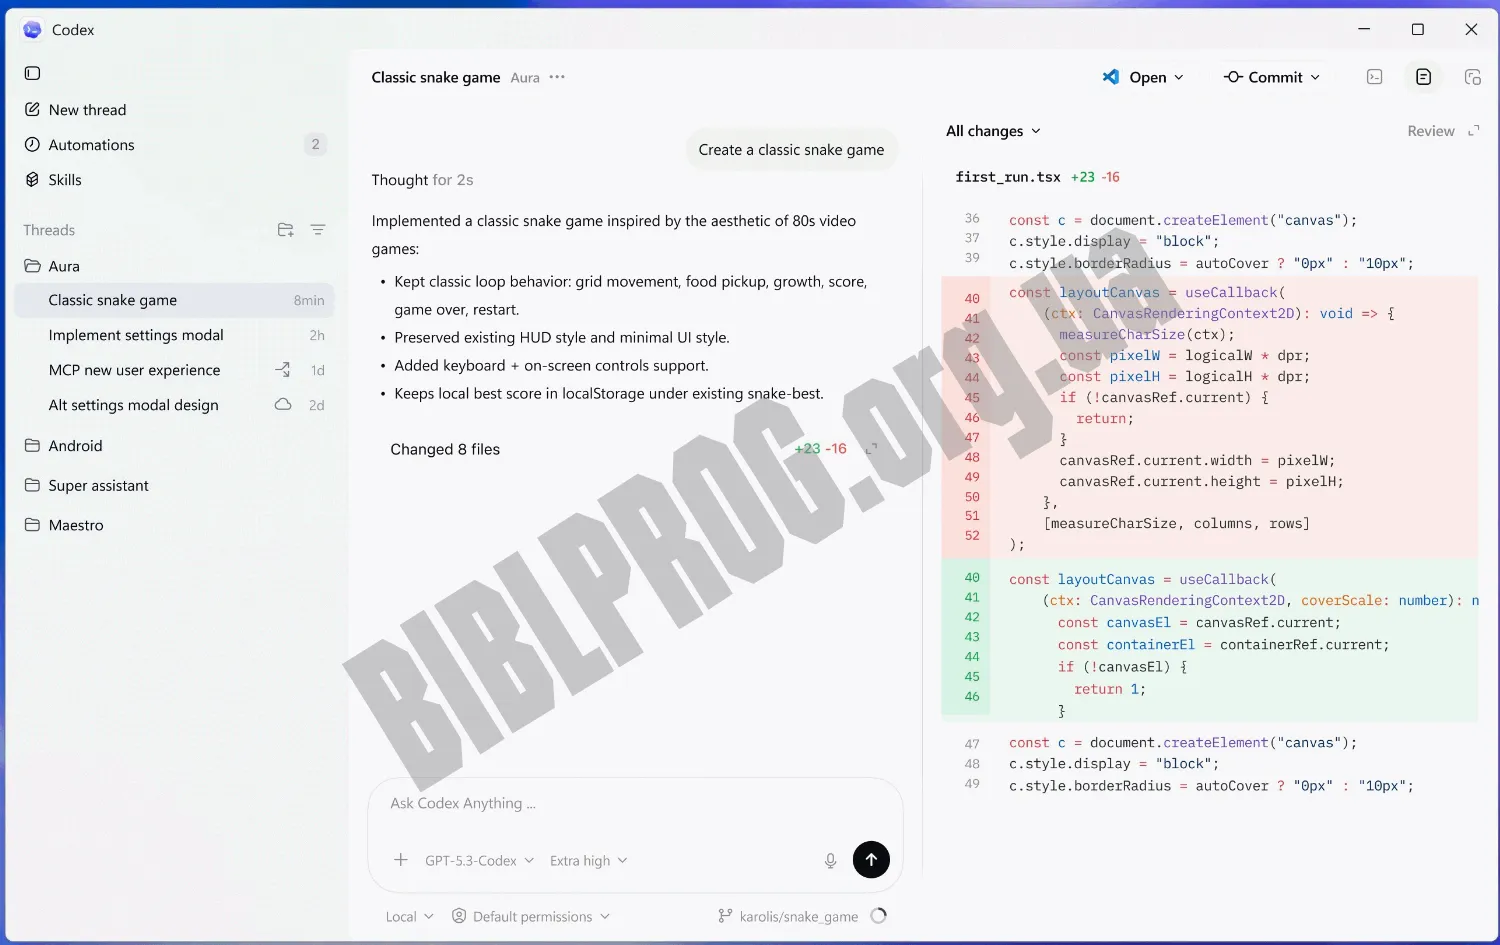
Task: Click the first_run.tsx file name
Action: (1008, 177)
